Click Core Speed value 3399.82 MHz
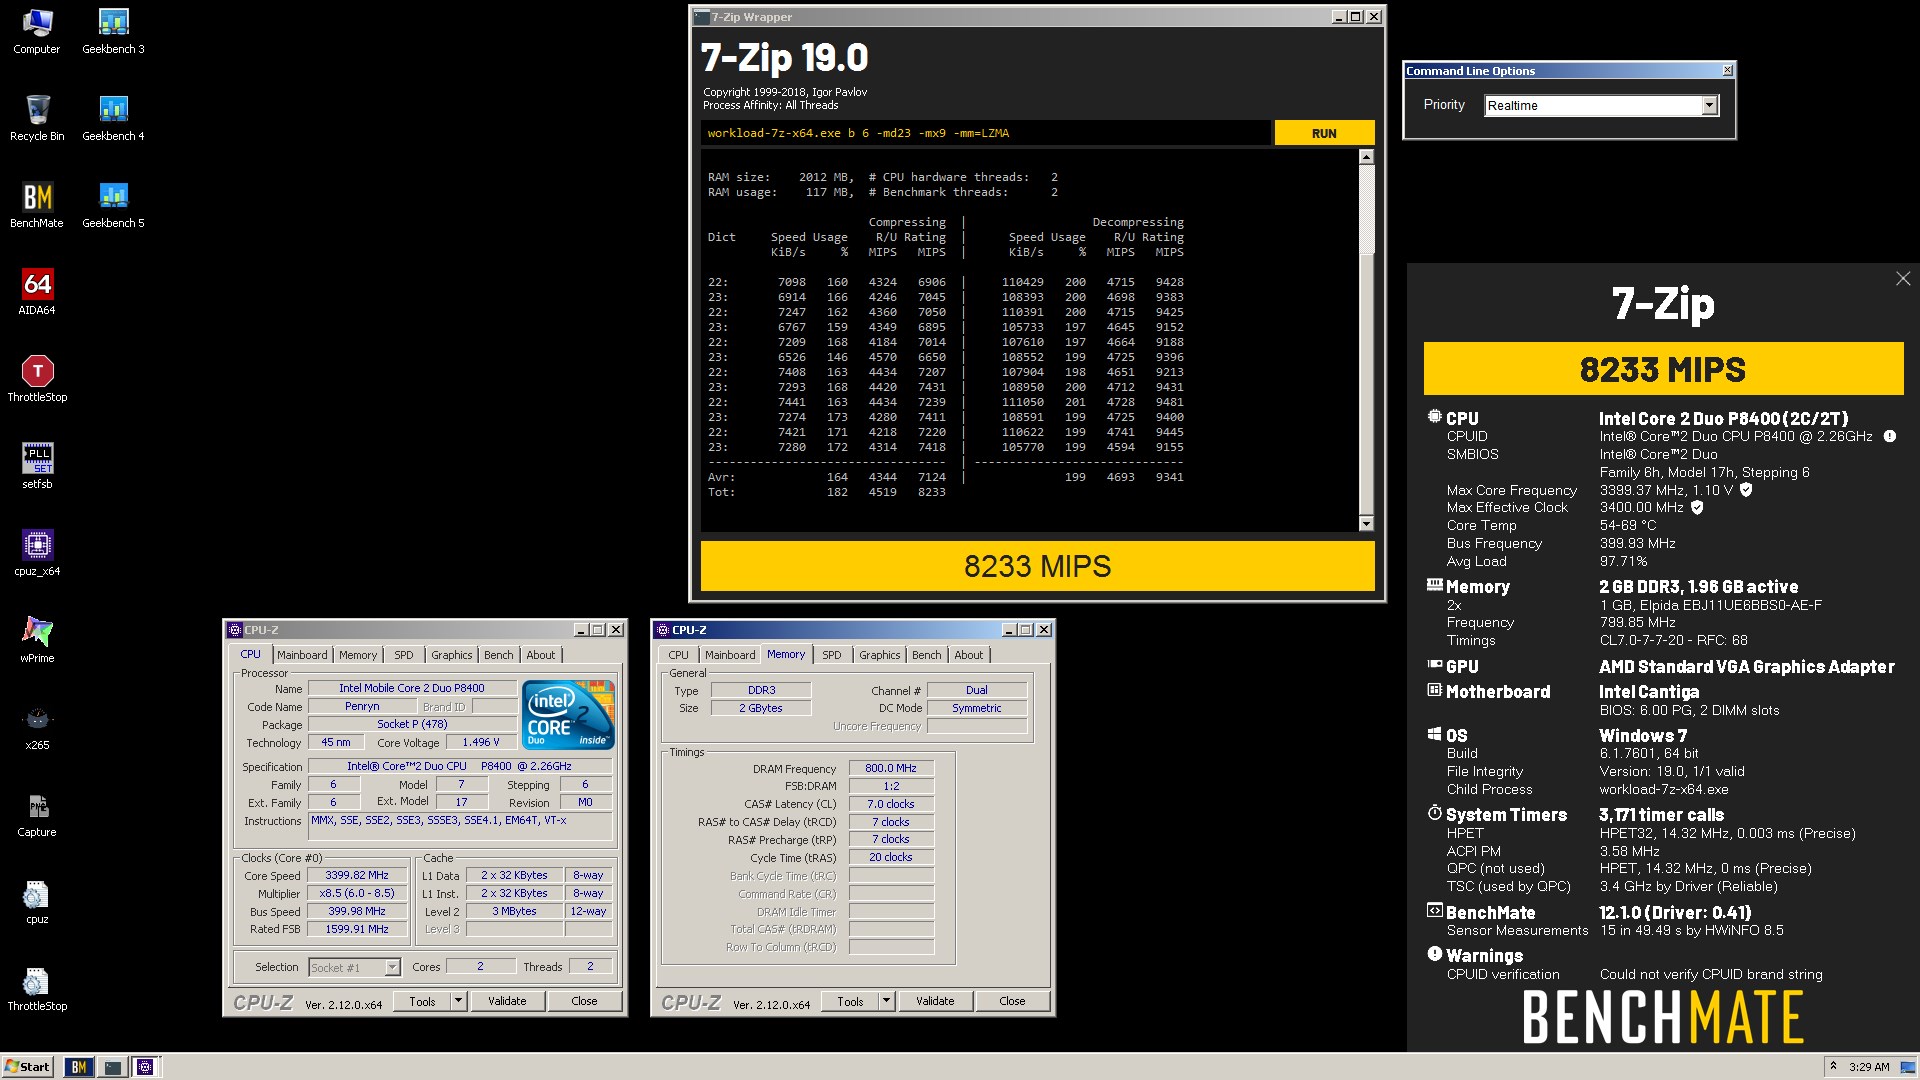Viewport: 1920px width, 1080px height. (x=357, y=875)
